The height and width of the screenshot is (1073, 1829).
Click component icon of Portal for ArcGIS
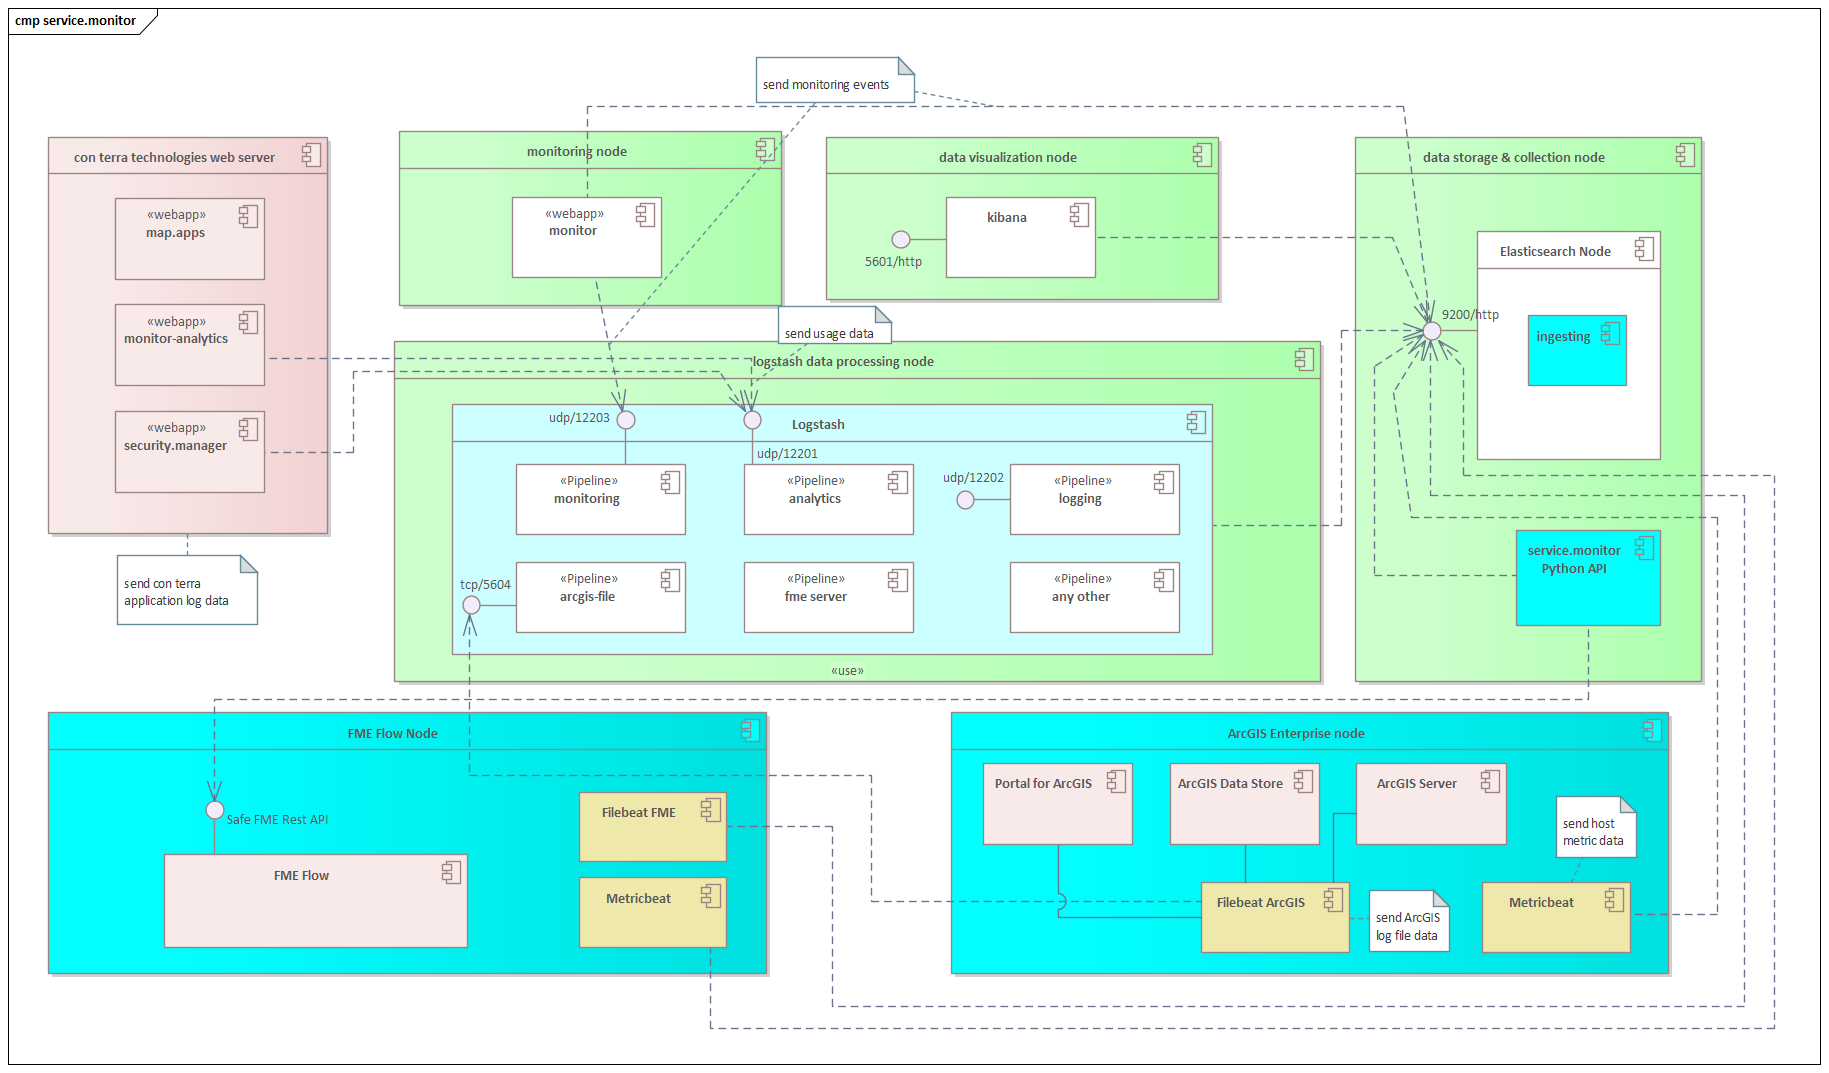[1116, 781]
